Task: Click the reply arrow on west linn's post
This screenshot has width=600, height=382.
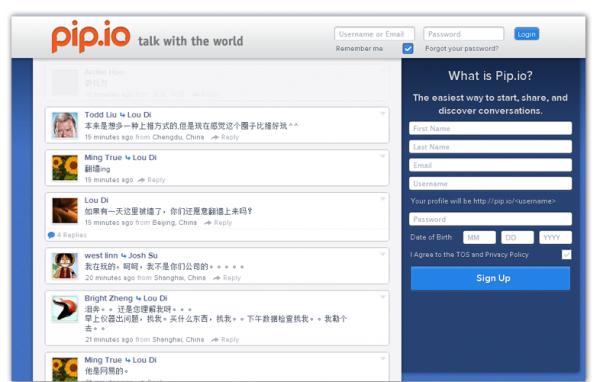Action: (x=217, y=278)
